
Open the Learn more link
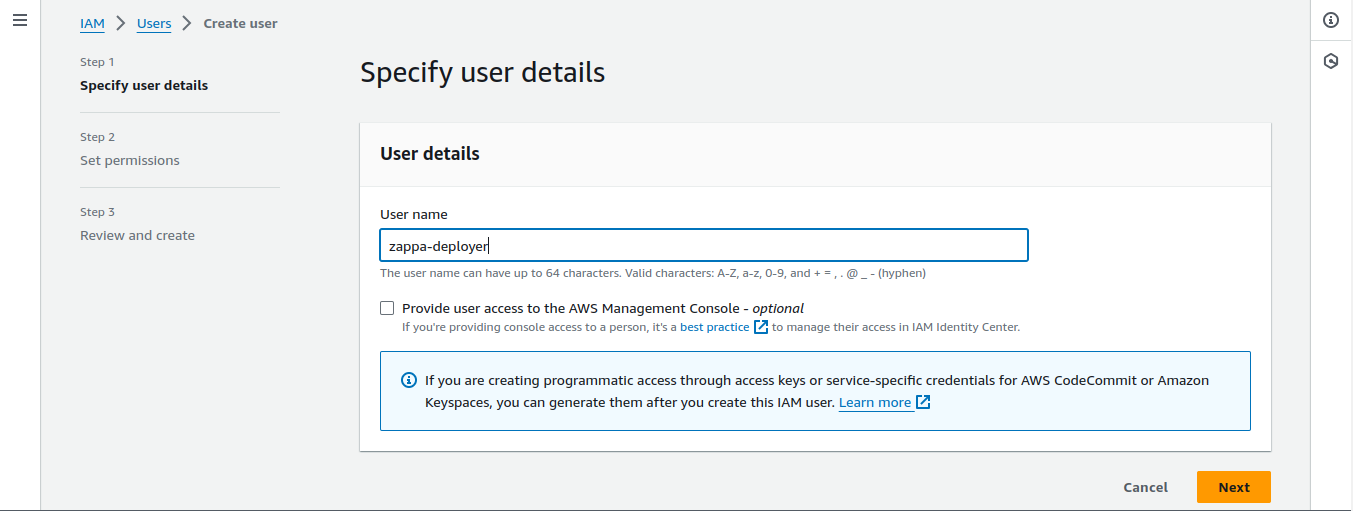tap(875, 402)
